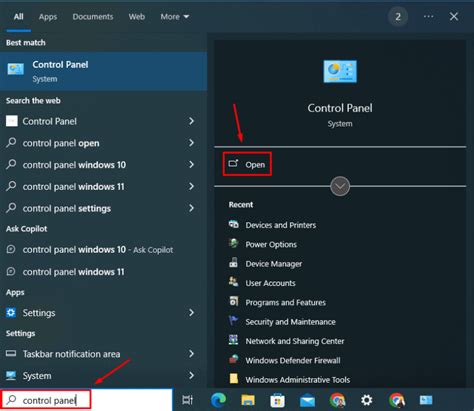Close the search panel with X
This screenshot has height=411, width=474.
click(454, 16)
